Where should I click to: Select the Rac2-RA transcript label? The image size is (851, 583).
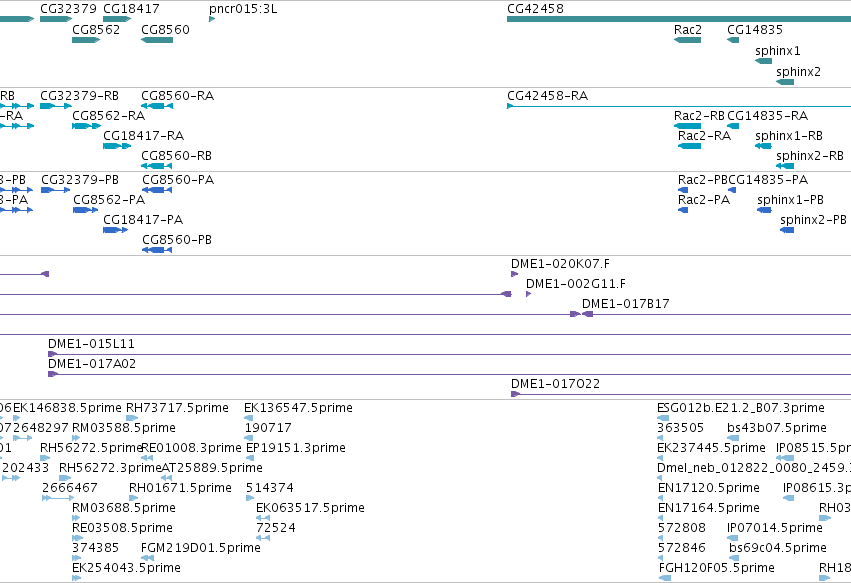[x=704, y=136]
